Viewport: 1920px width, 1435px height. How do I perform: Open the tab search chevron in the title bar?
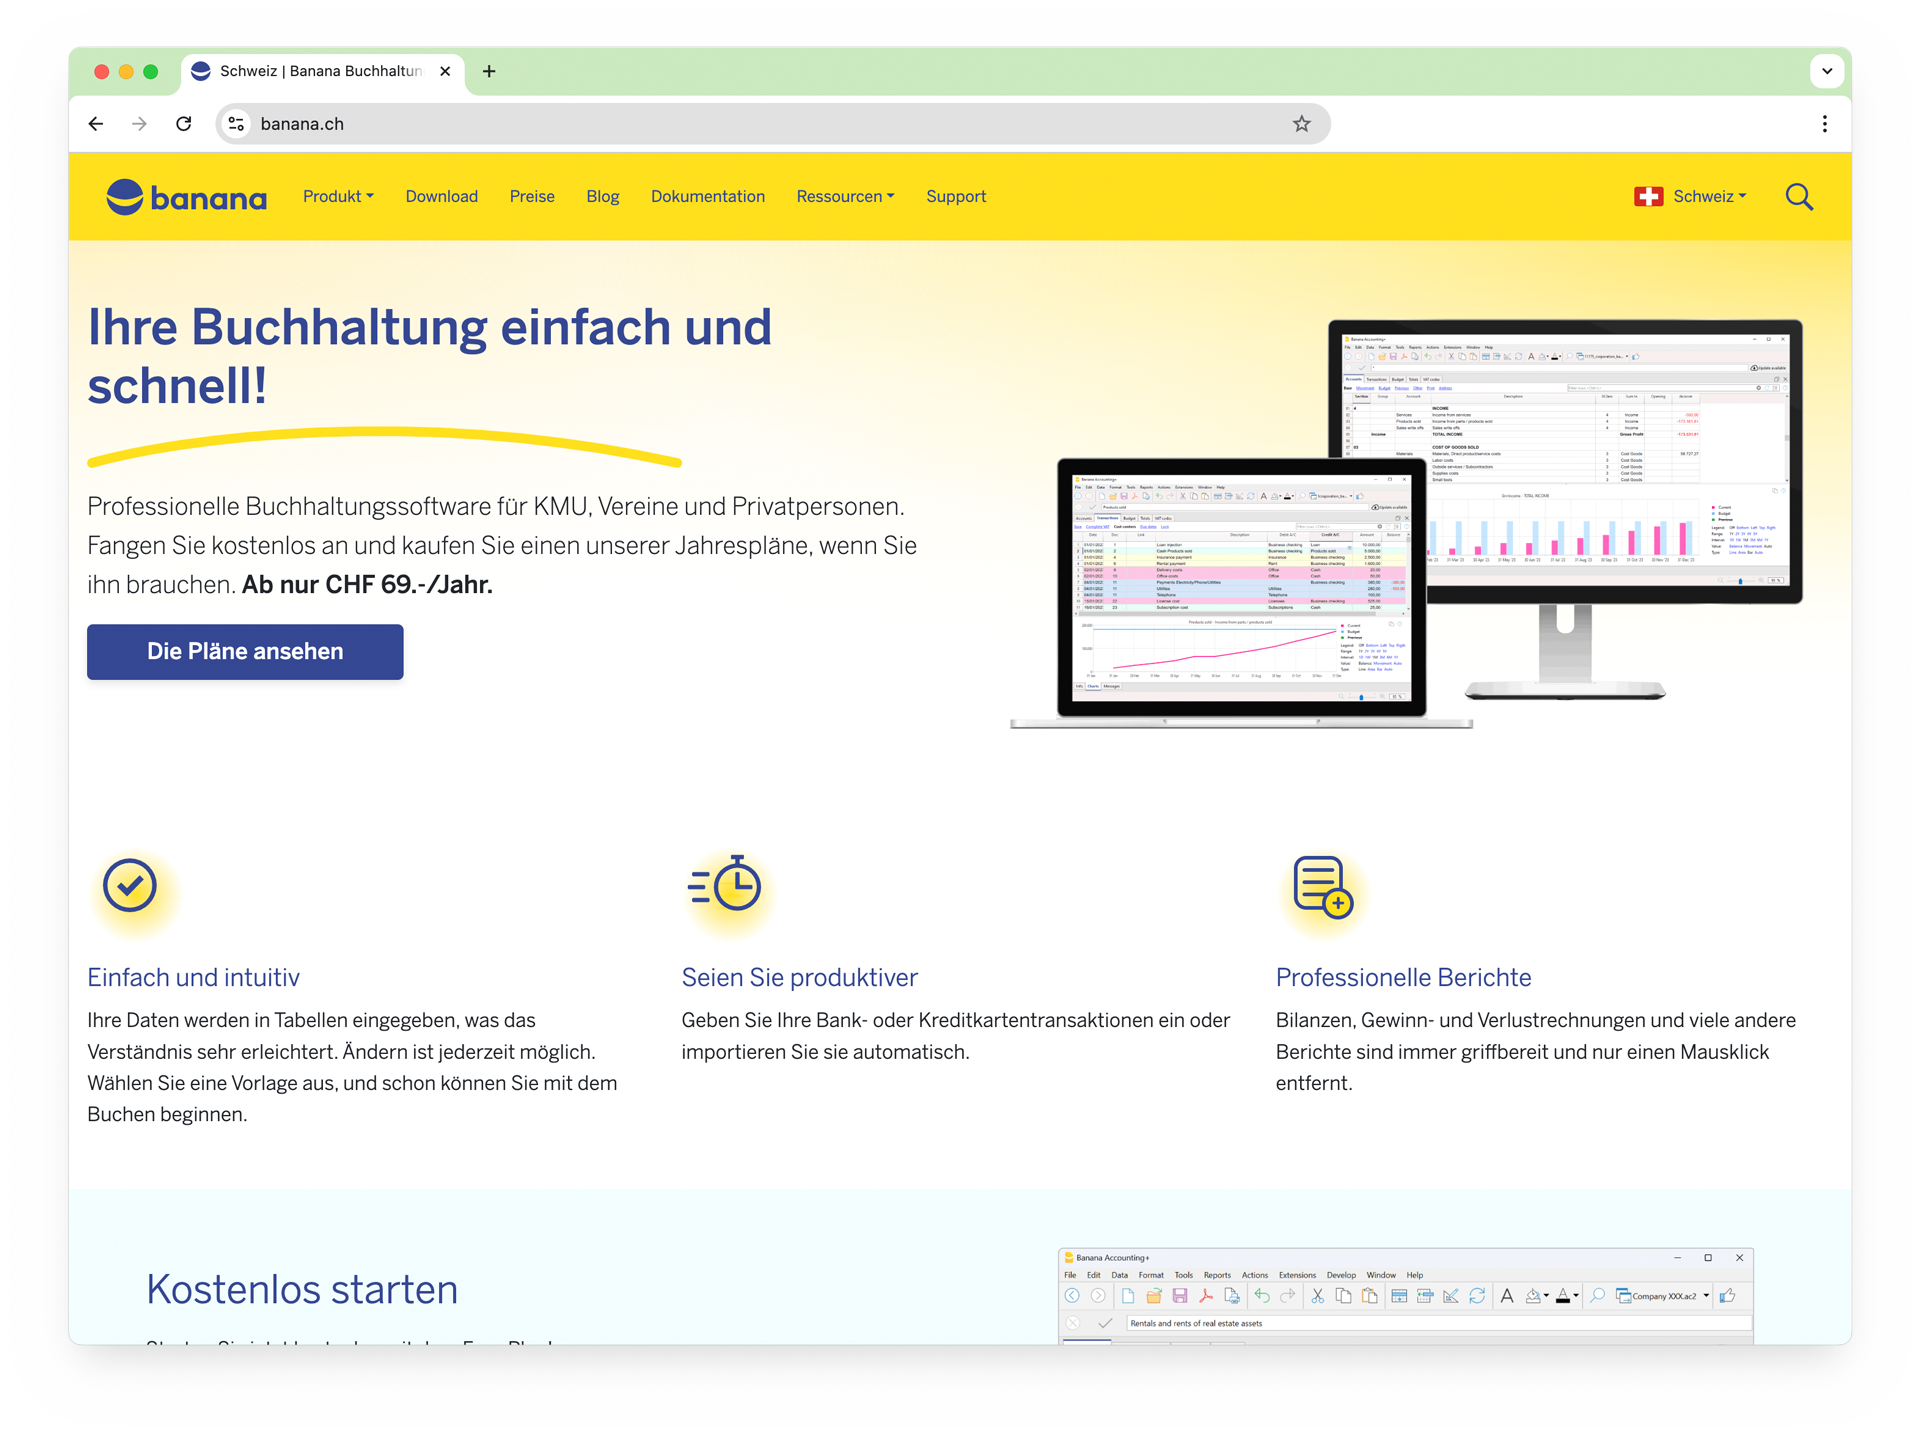[1827, 71]
